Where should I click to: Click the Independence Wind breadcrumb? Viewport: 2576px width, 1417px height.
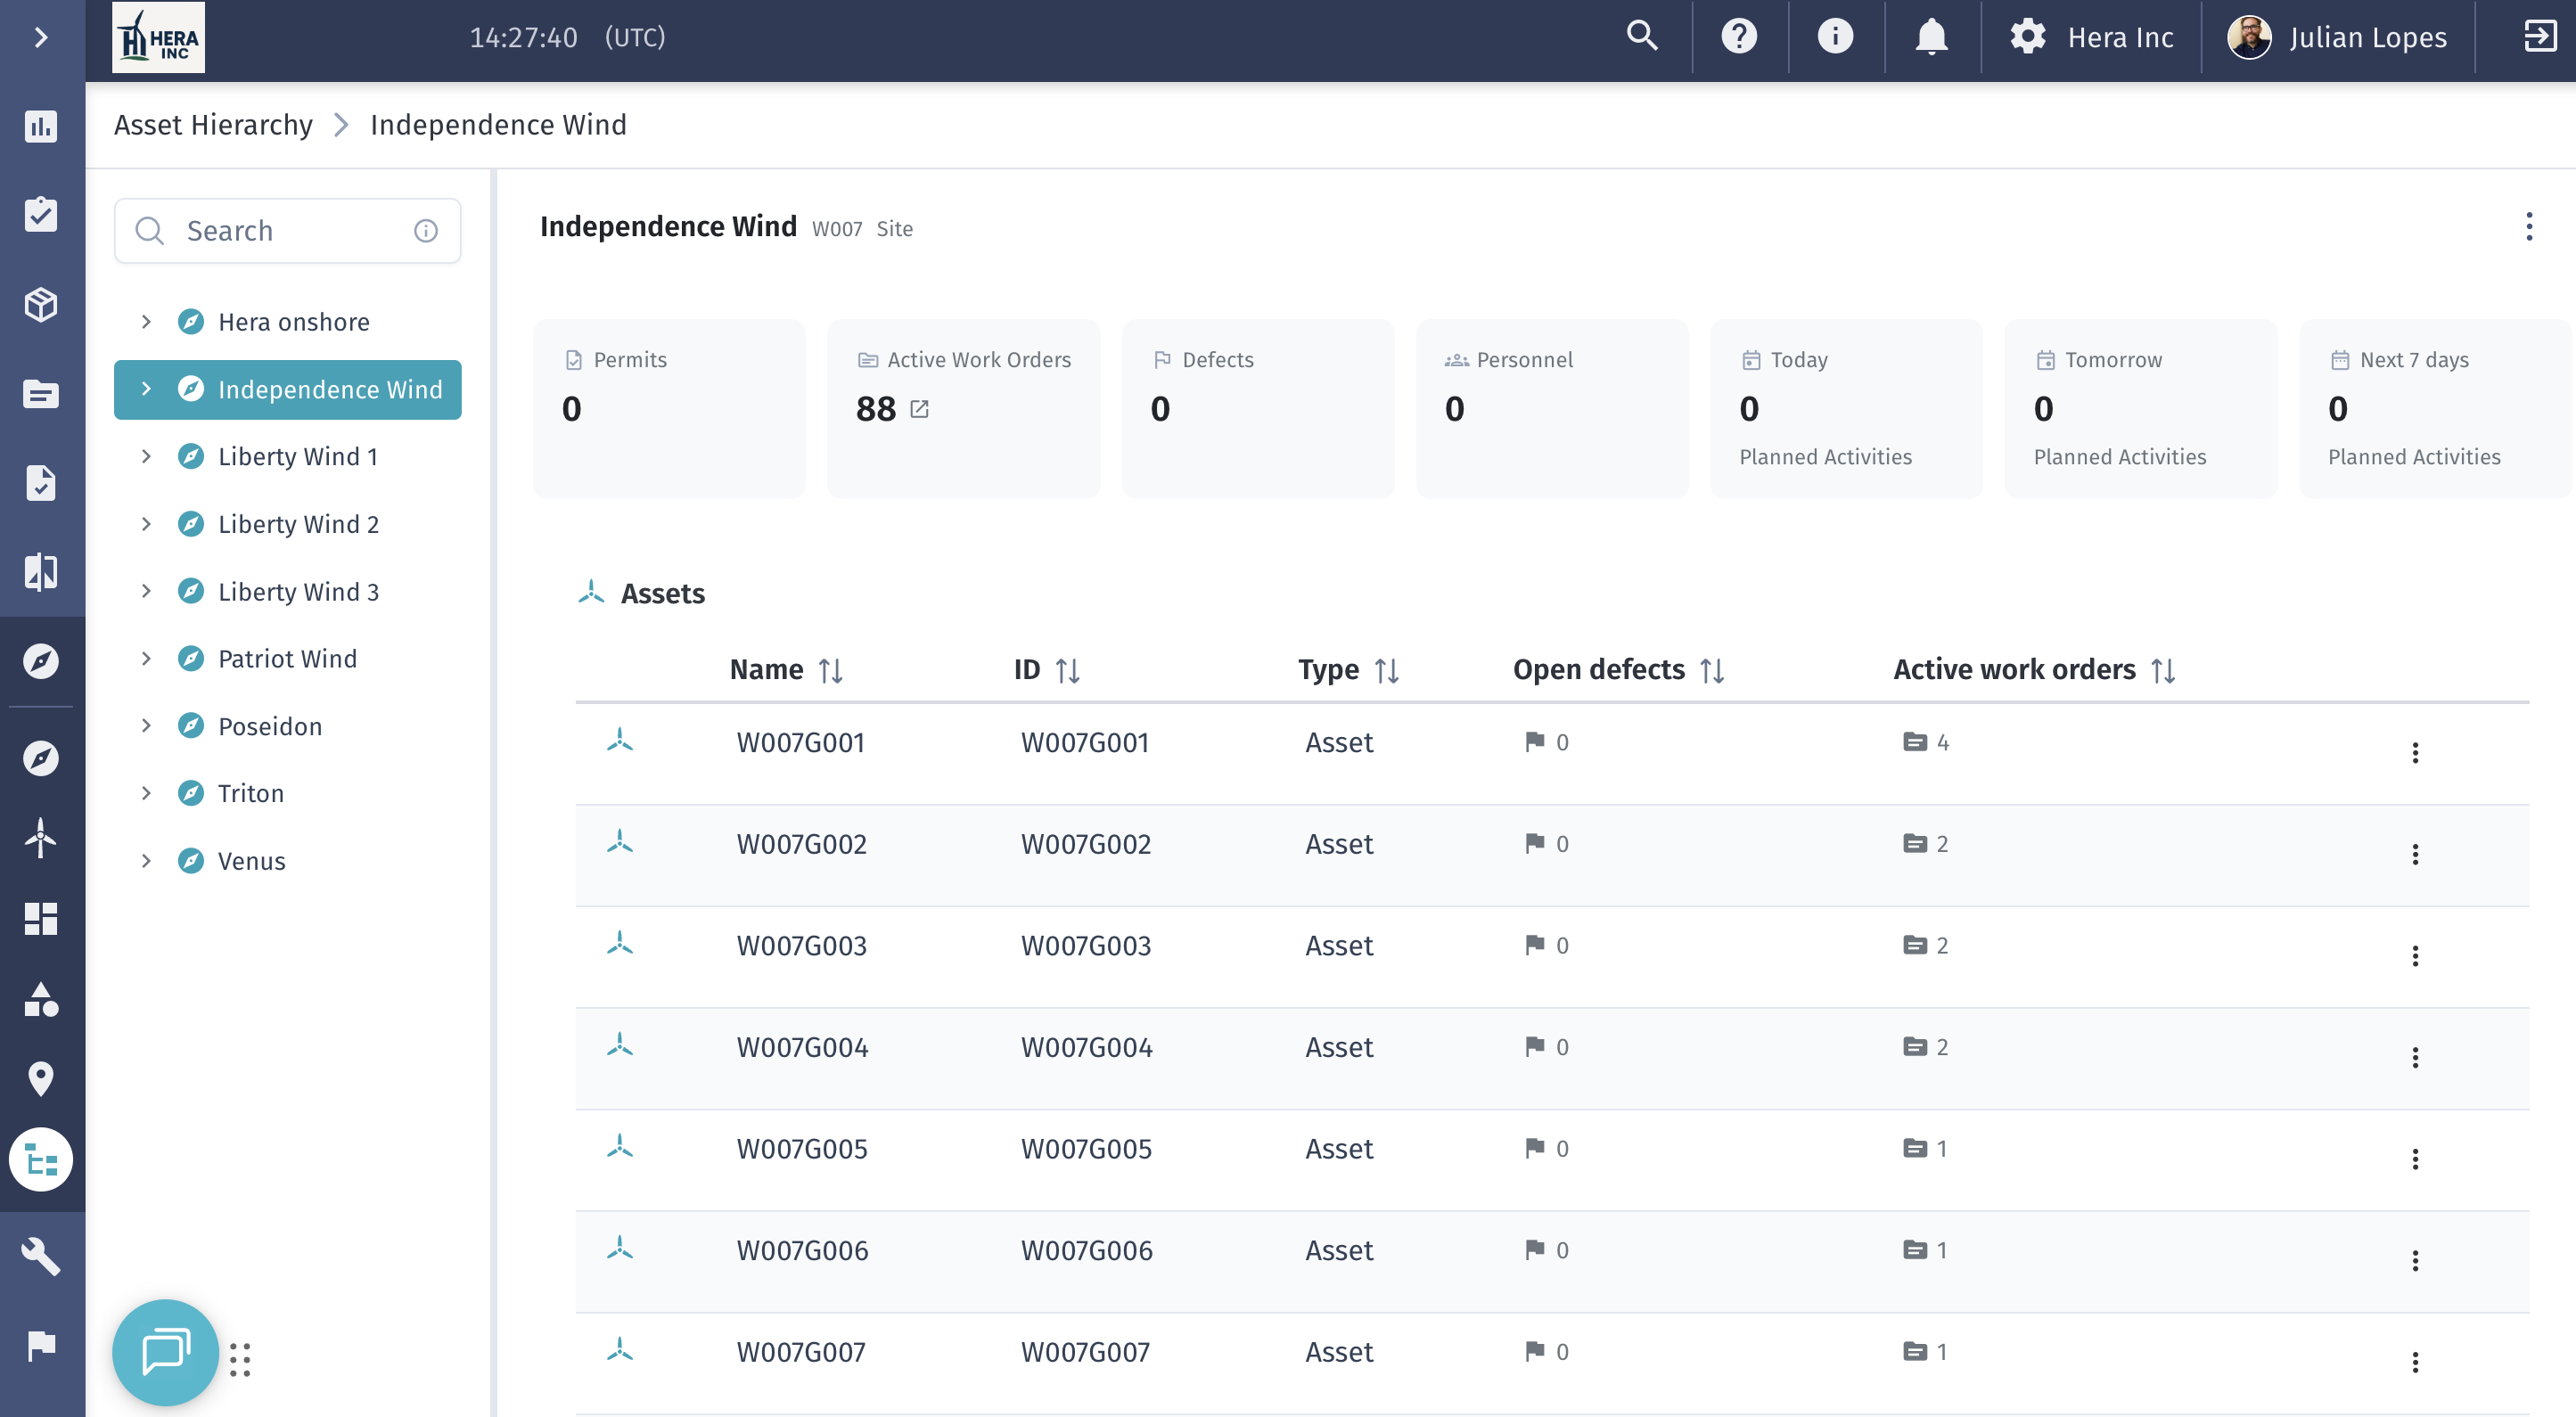coord(498,125)
